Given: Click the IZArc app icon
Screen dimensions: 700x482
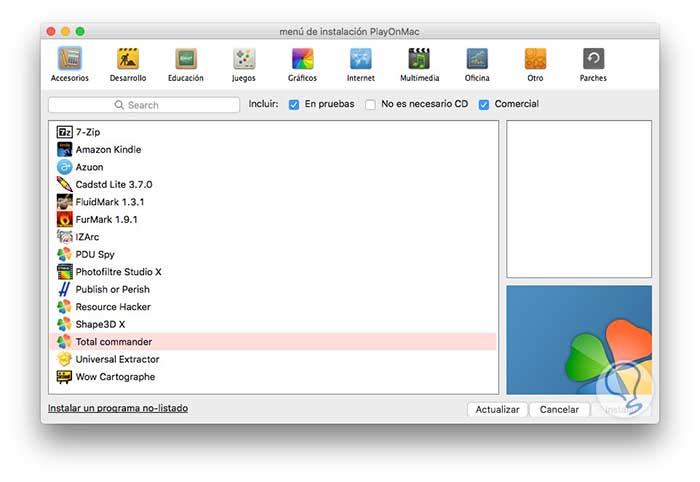Looking at the screenshot, I should 64,237.
